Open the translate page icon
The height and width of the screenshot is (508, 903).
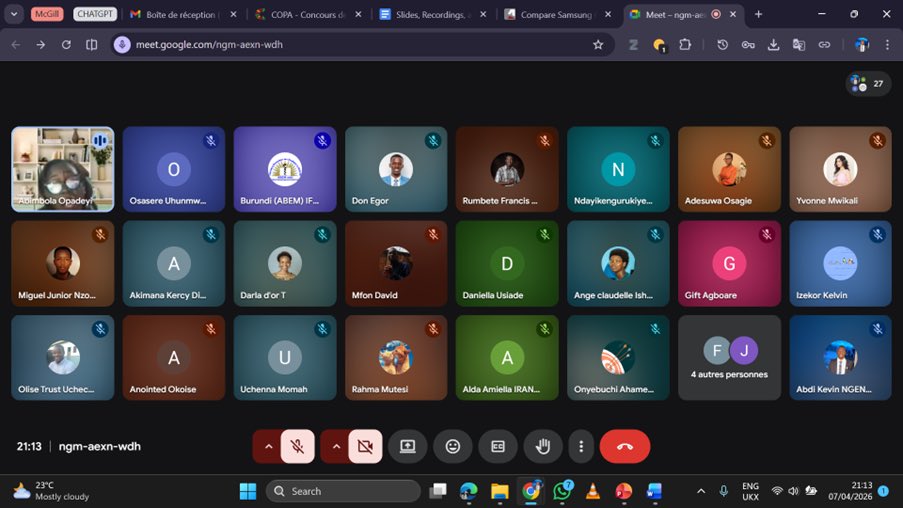(799, 44)
